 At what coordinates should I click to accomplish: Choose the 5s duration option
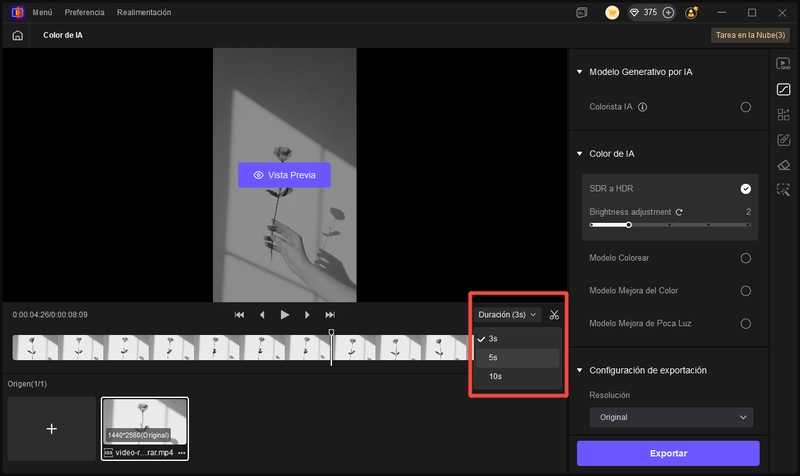517,358
